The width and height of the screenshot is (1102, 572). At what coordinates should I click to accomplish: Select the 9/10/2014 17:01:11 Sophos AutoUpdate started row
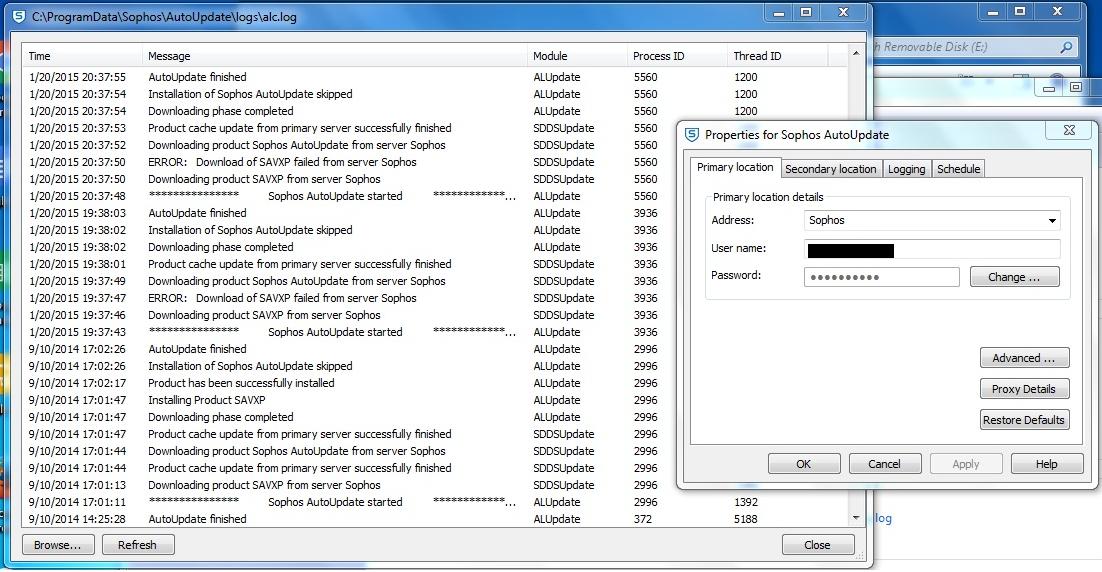pos(435,502)
